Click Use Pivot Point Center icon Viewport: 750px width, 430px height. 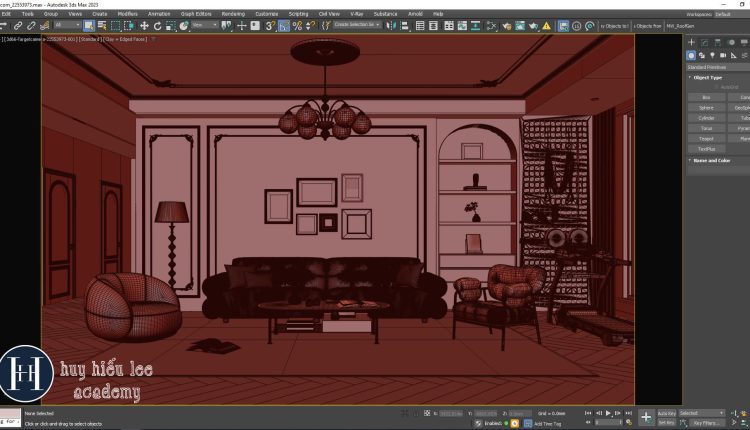(226, 25)
